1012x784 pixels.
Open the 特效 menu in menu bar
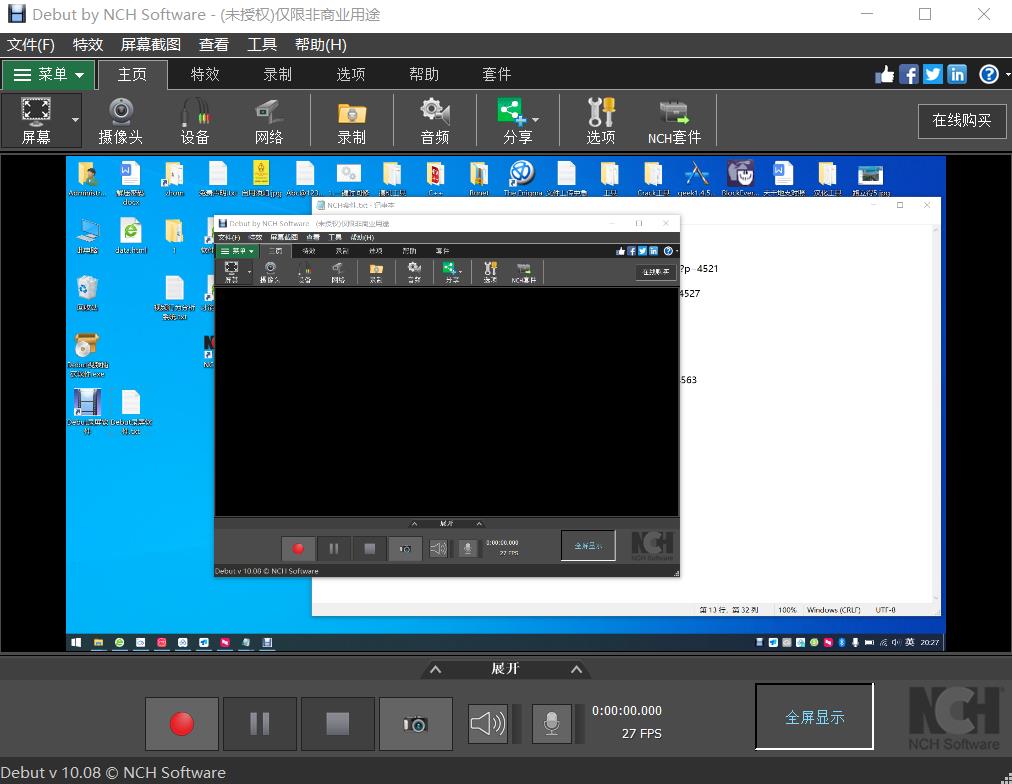click(88, 45)
